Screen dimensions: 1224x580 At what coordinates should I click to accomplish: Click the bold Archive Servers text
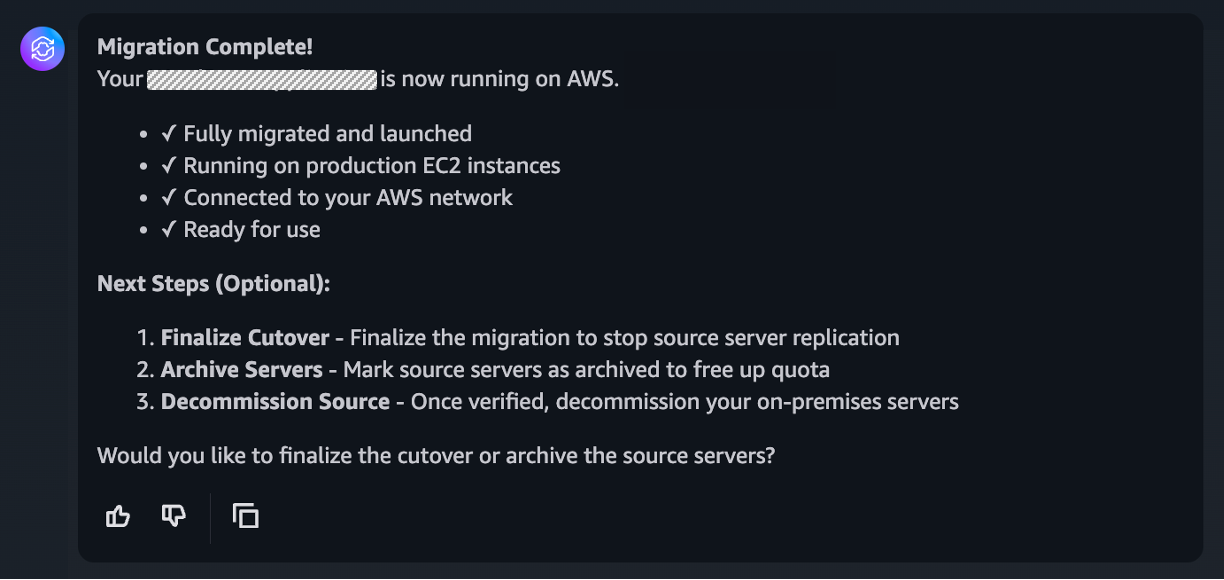pos(242,370)
